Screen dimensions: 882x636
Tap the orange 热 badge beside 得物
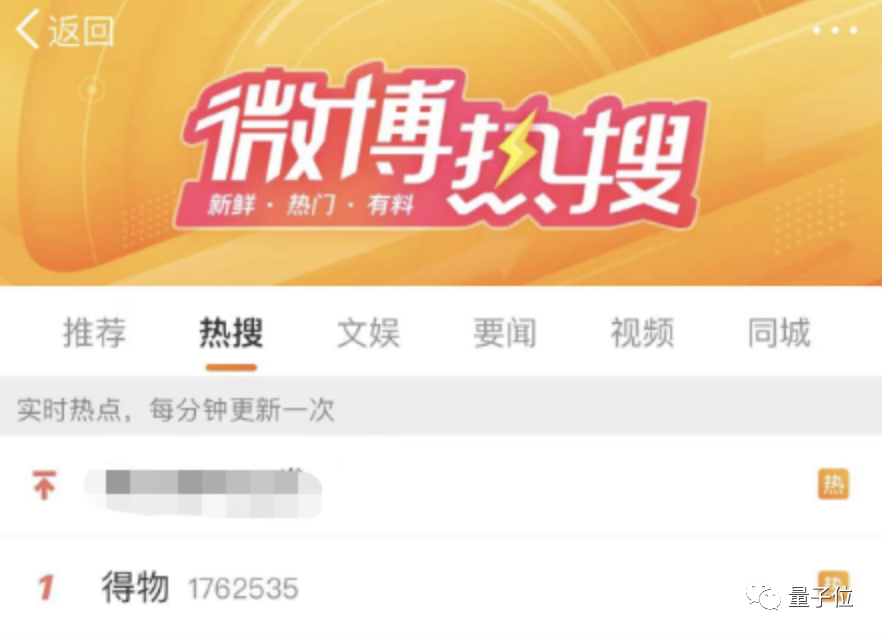833,579
